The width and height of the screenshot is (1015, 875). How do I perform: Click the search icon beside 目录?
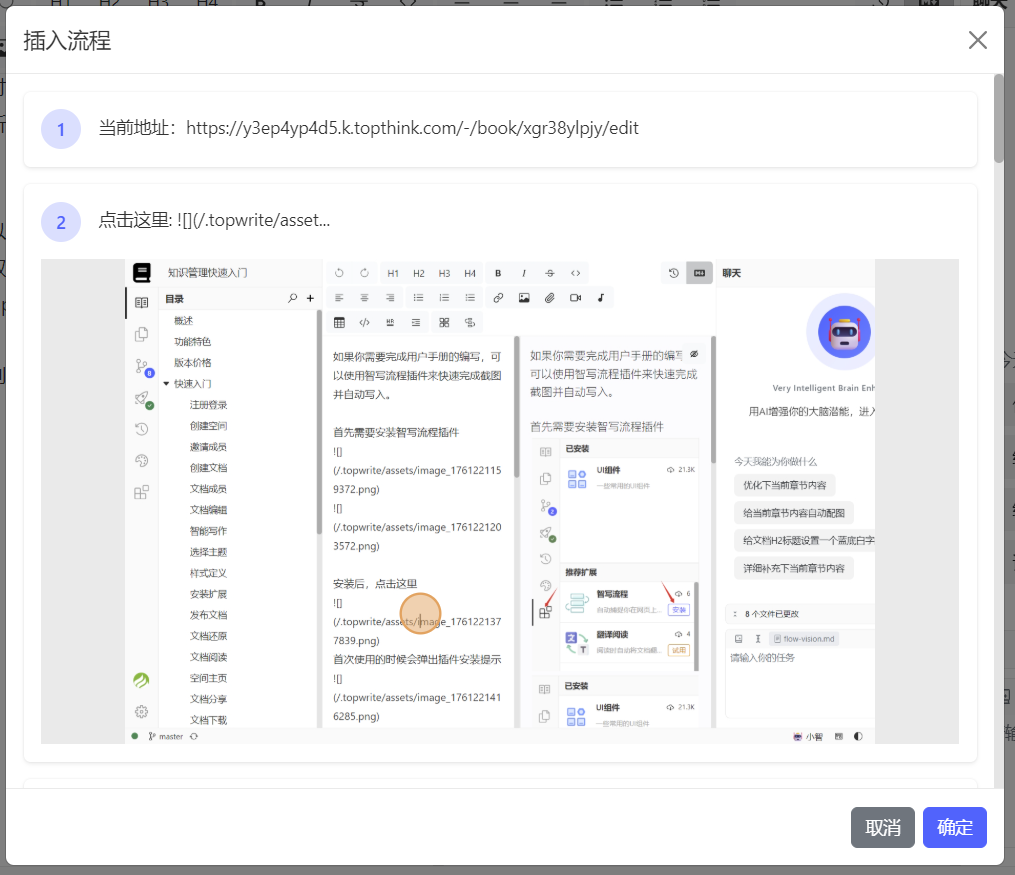292,298
